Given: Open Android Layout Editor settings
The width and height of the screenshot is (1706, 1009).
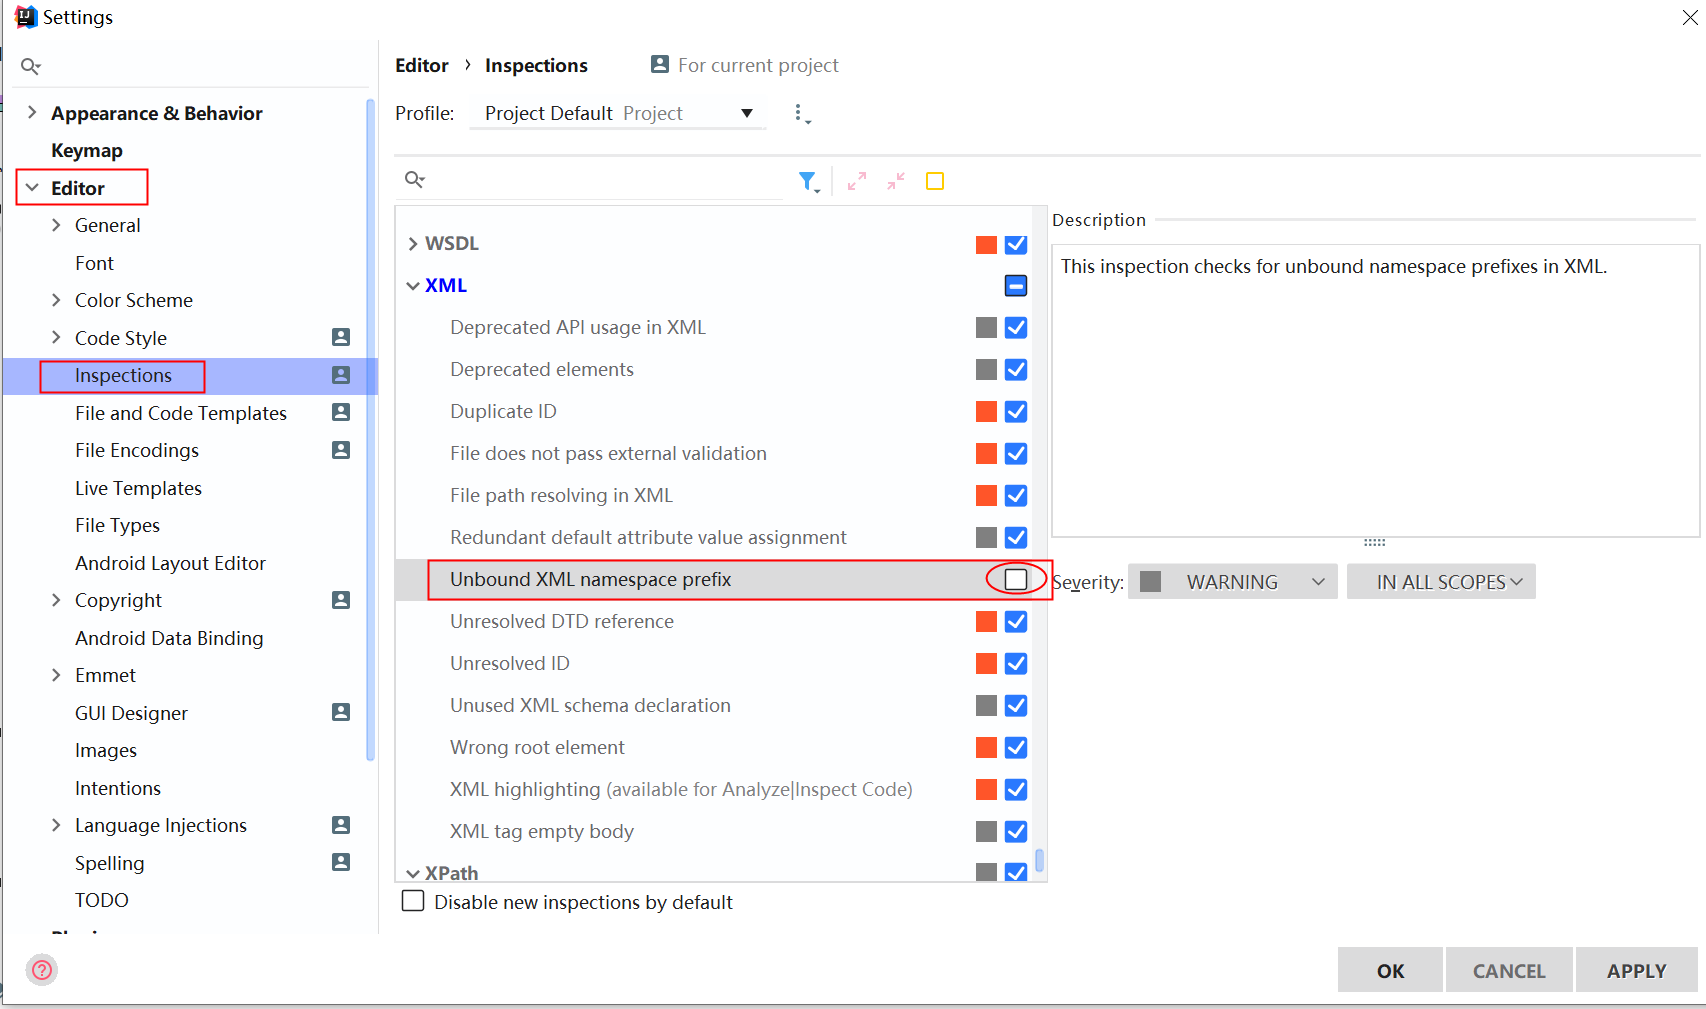Looking at the screenshot, I should 170,563.
